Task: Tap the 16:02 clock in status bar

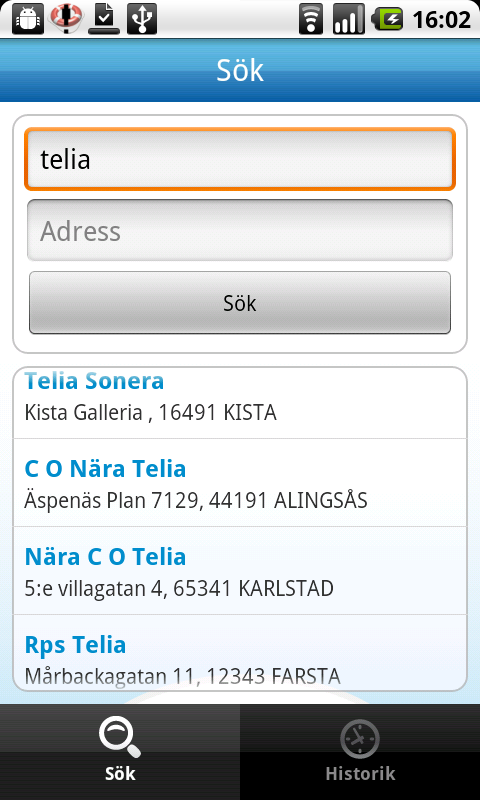Action: tap(441, 20)
